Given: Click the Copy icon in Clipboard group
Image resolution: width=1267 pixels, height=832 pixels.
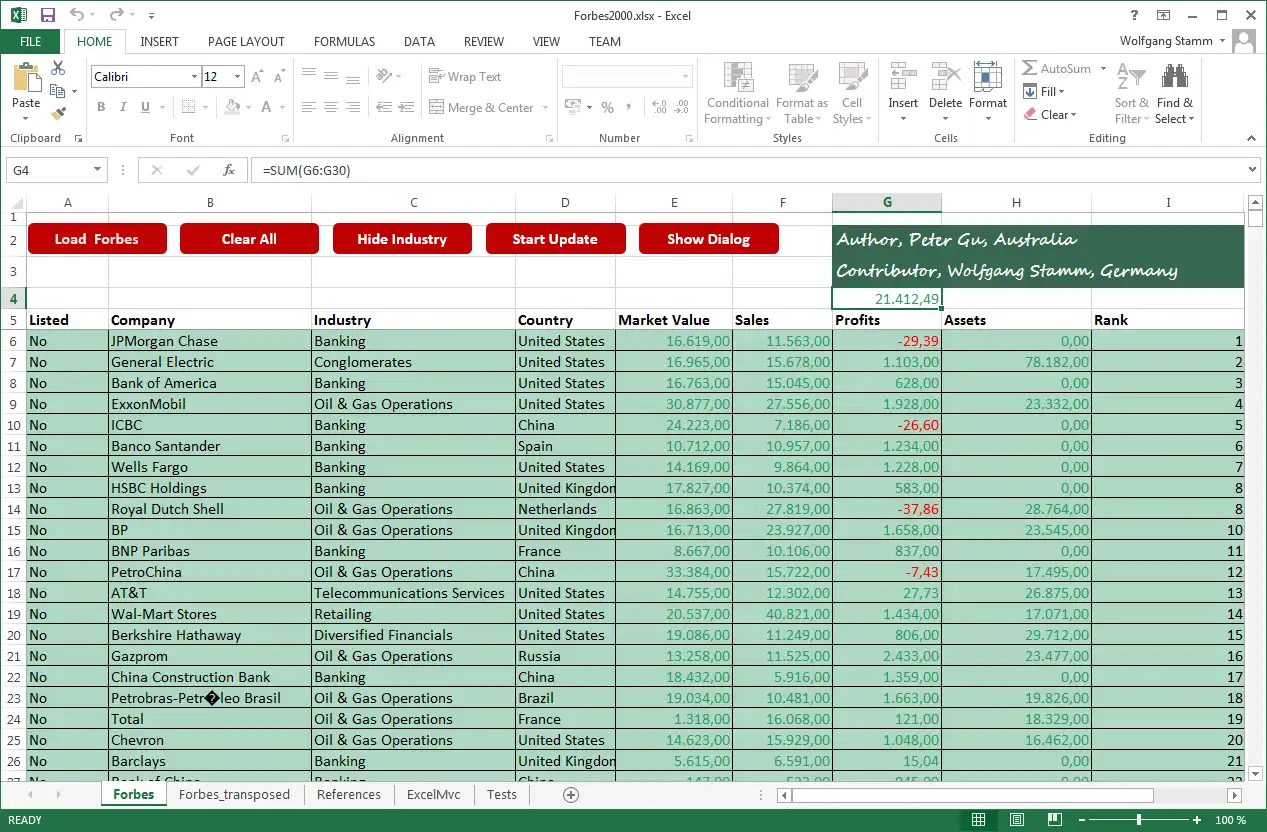Looking at the screenshot, I should point(56,91).
